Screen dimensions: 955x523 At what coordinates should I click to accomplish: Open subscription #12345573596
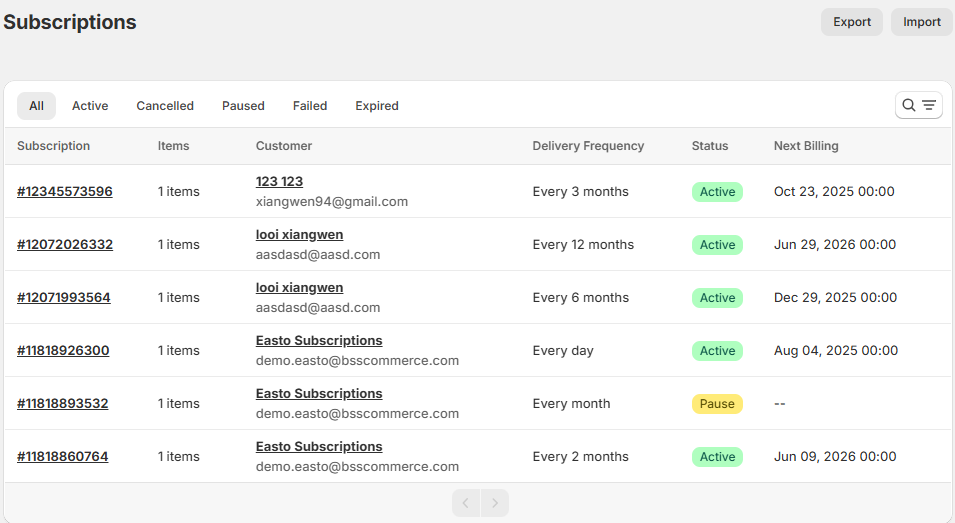coord(65,192)
